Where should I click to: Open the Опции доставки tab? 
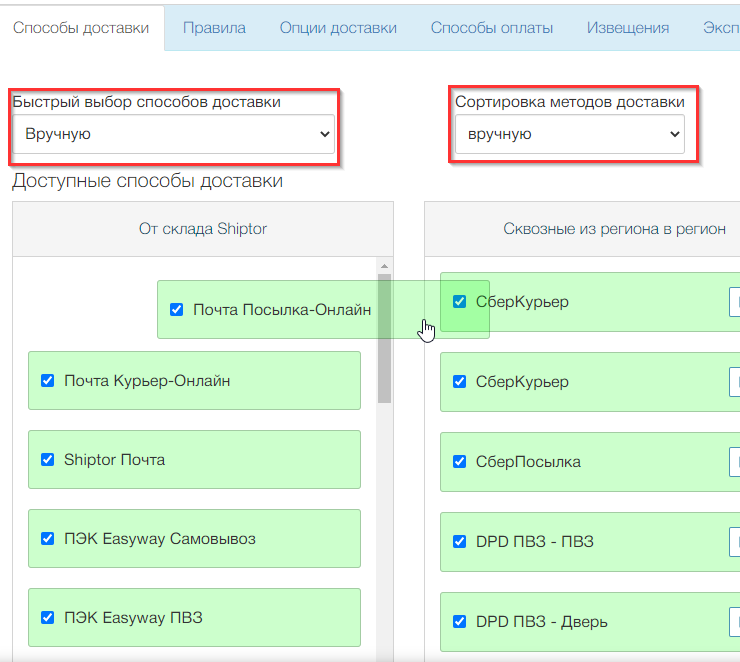click(338, 28)
